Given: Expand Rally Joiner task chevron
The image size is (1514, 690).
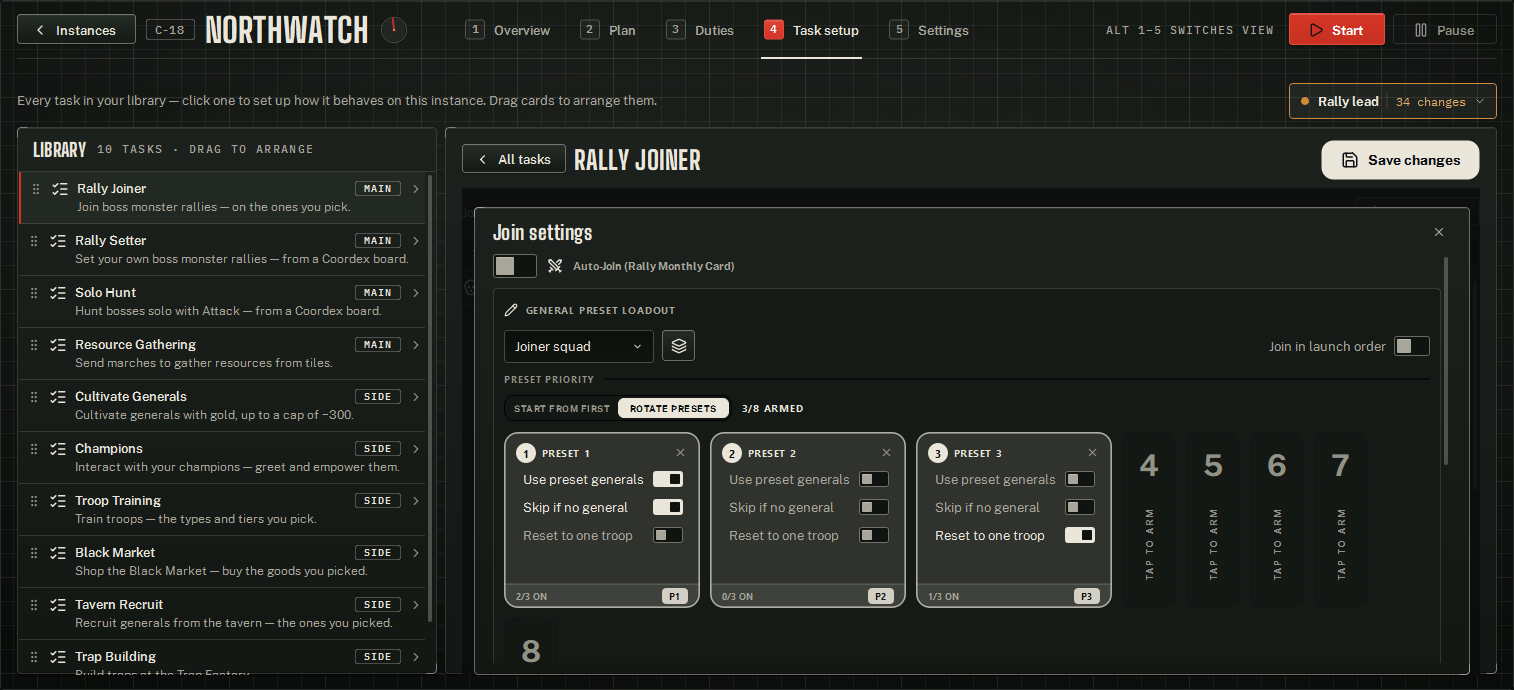Looking at the screenshot, I should click(x=417, y=189).
